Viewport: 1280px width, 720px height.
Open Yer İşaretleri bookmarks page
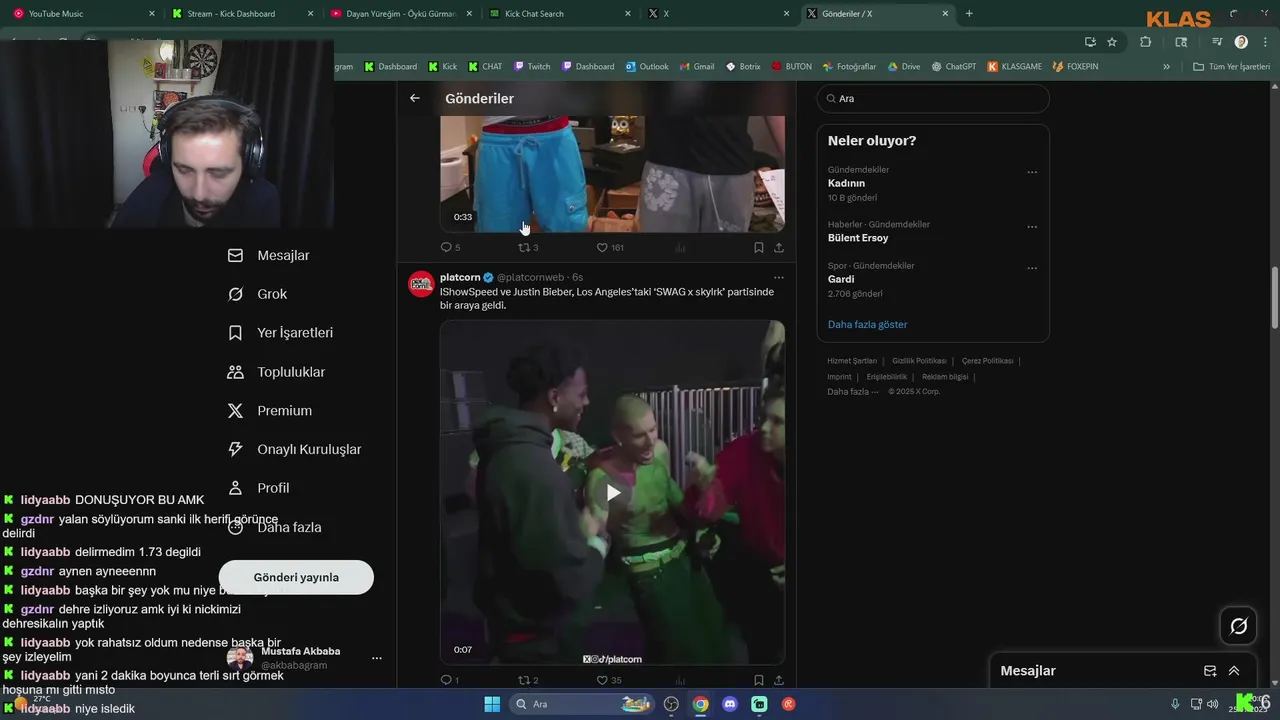click(x=280, y=333)
